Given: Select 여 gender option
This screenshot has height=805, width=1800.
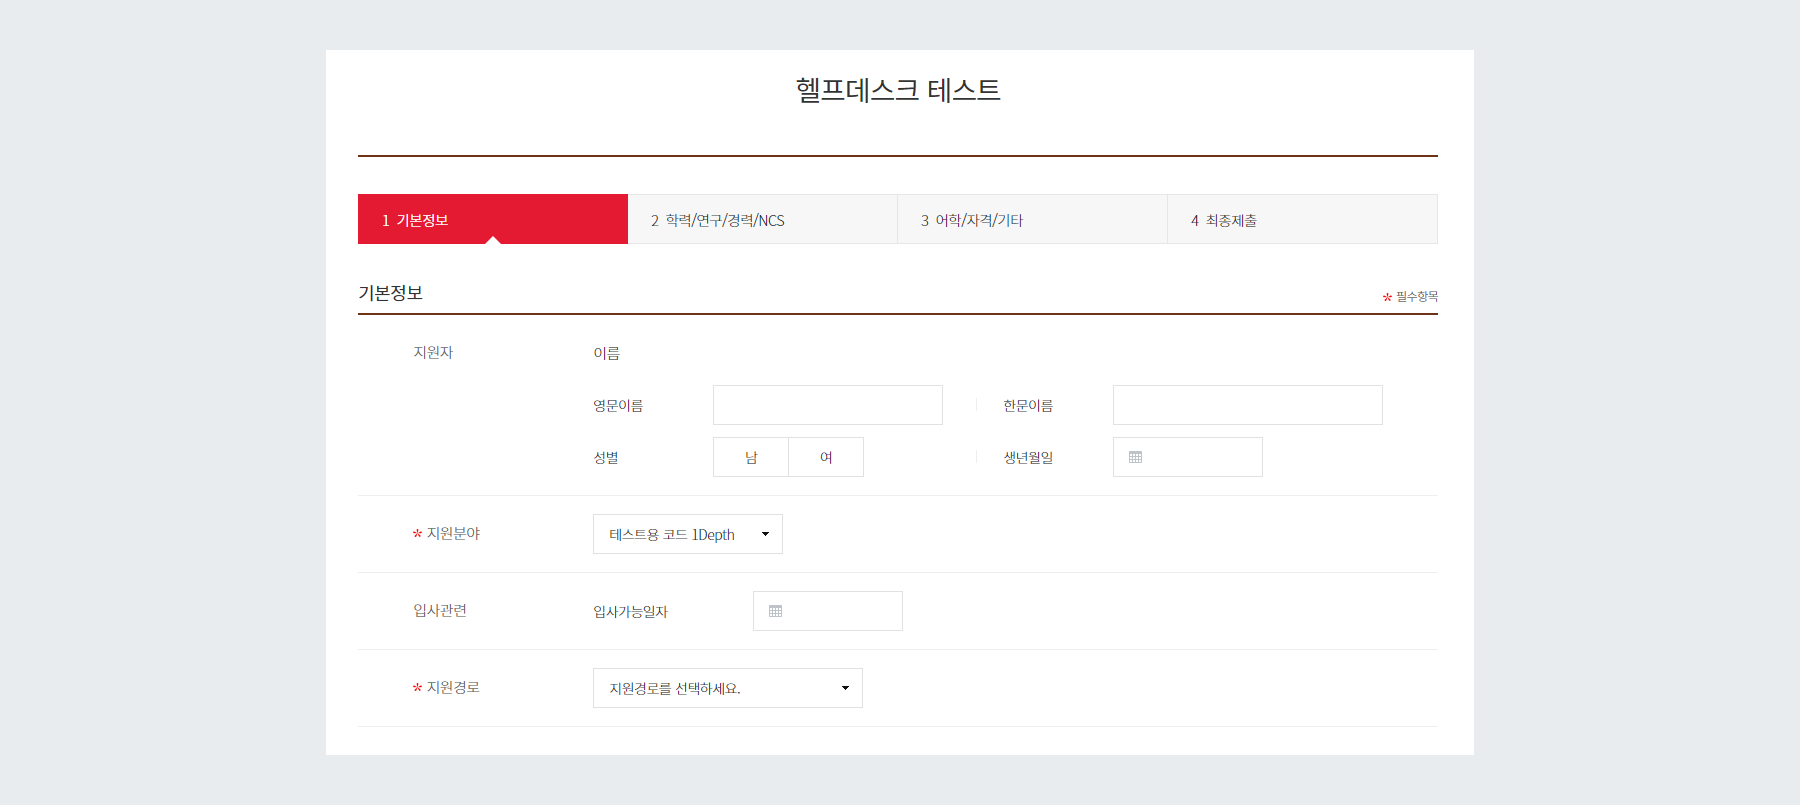Looking at the screenshot, I should click(x=826, y=457).
